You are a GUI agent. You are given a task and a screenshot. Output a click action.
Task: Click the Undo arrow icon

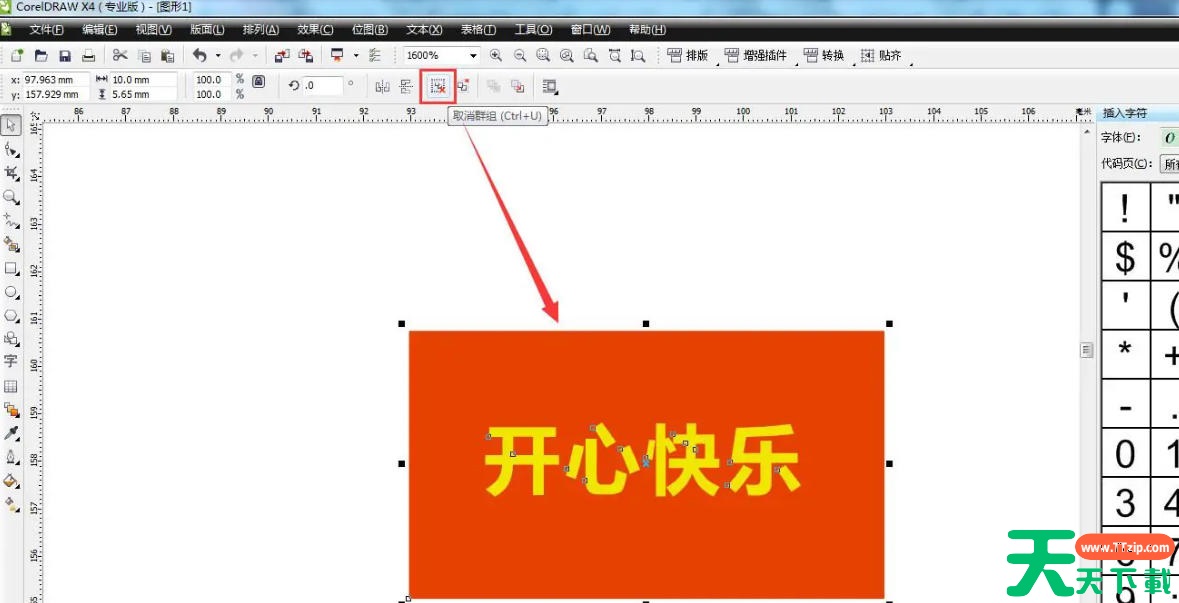coord(199,56)
